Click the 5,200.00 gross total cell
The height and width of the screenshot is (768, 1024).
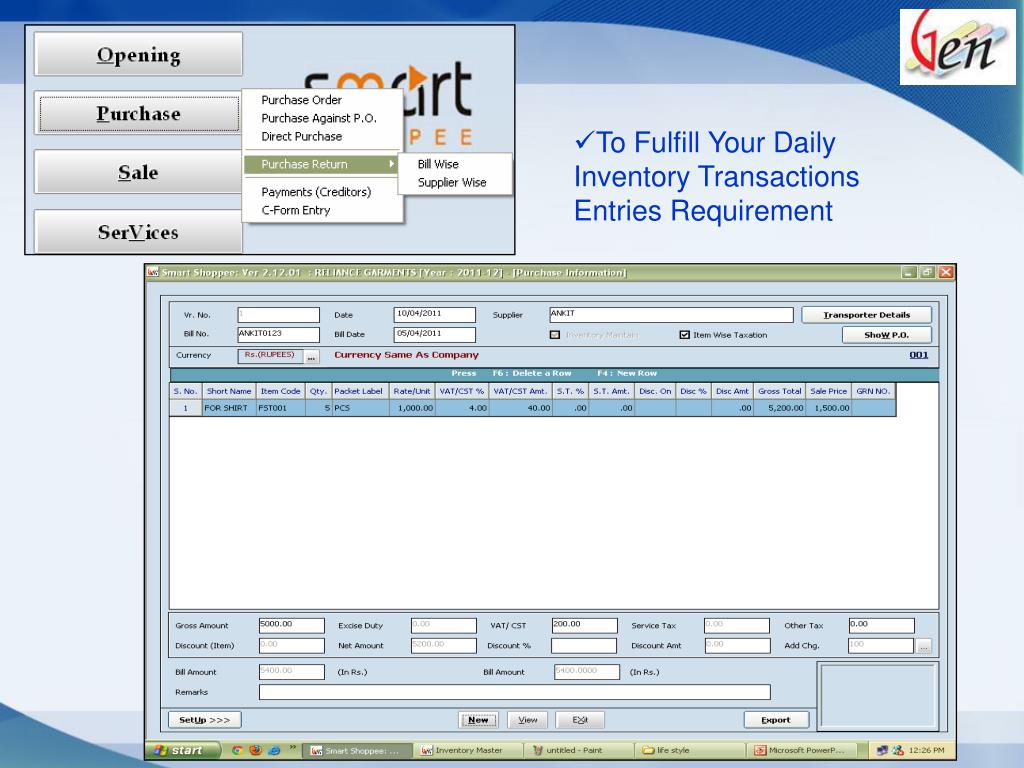[x=779, y=408]
